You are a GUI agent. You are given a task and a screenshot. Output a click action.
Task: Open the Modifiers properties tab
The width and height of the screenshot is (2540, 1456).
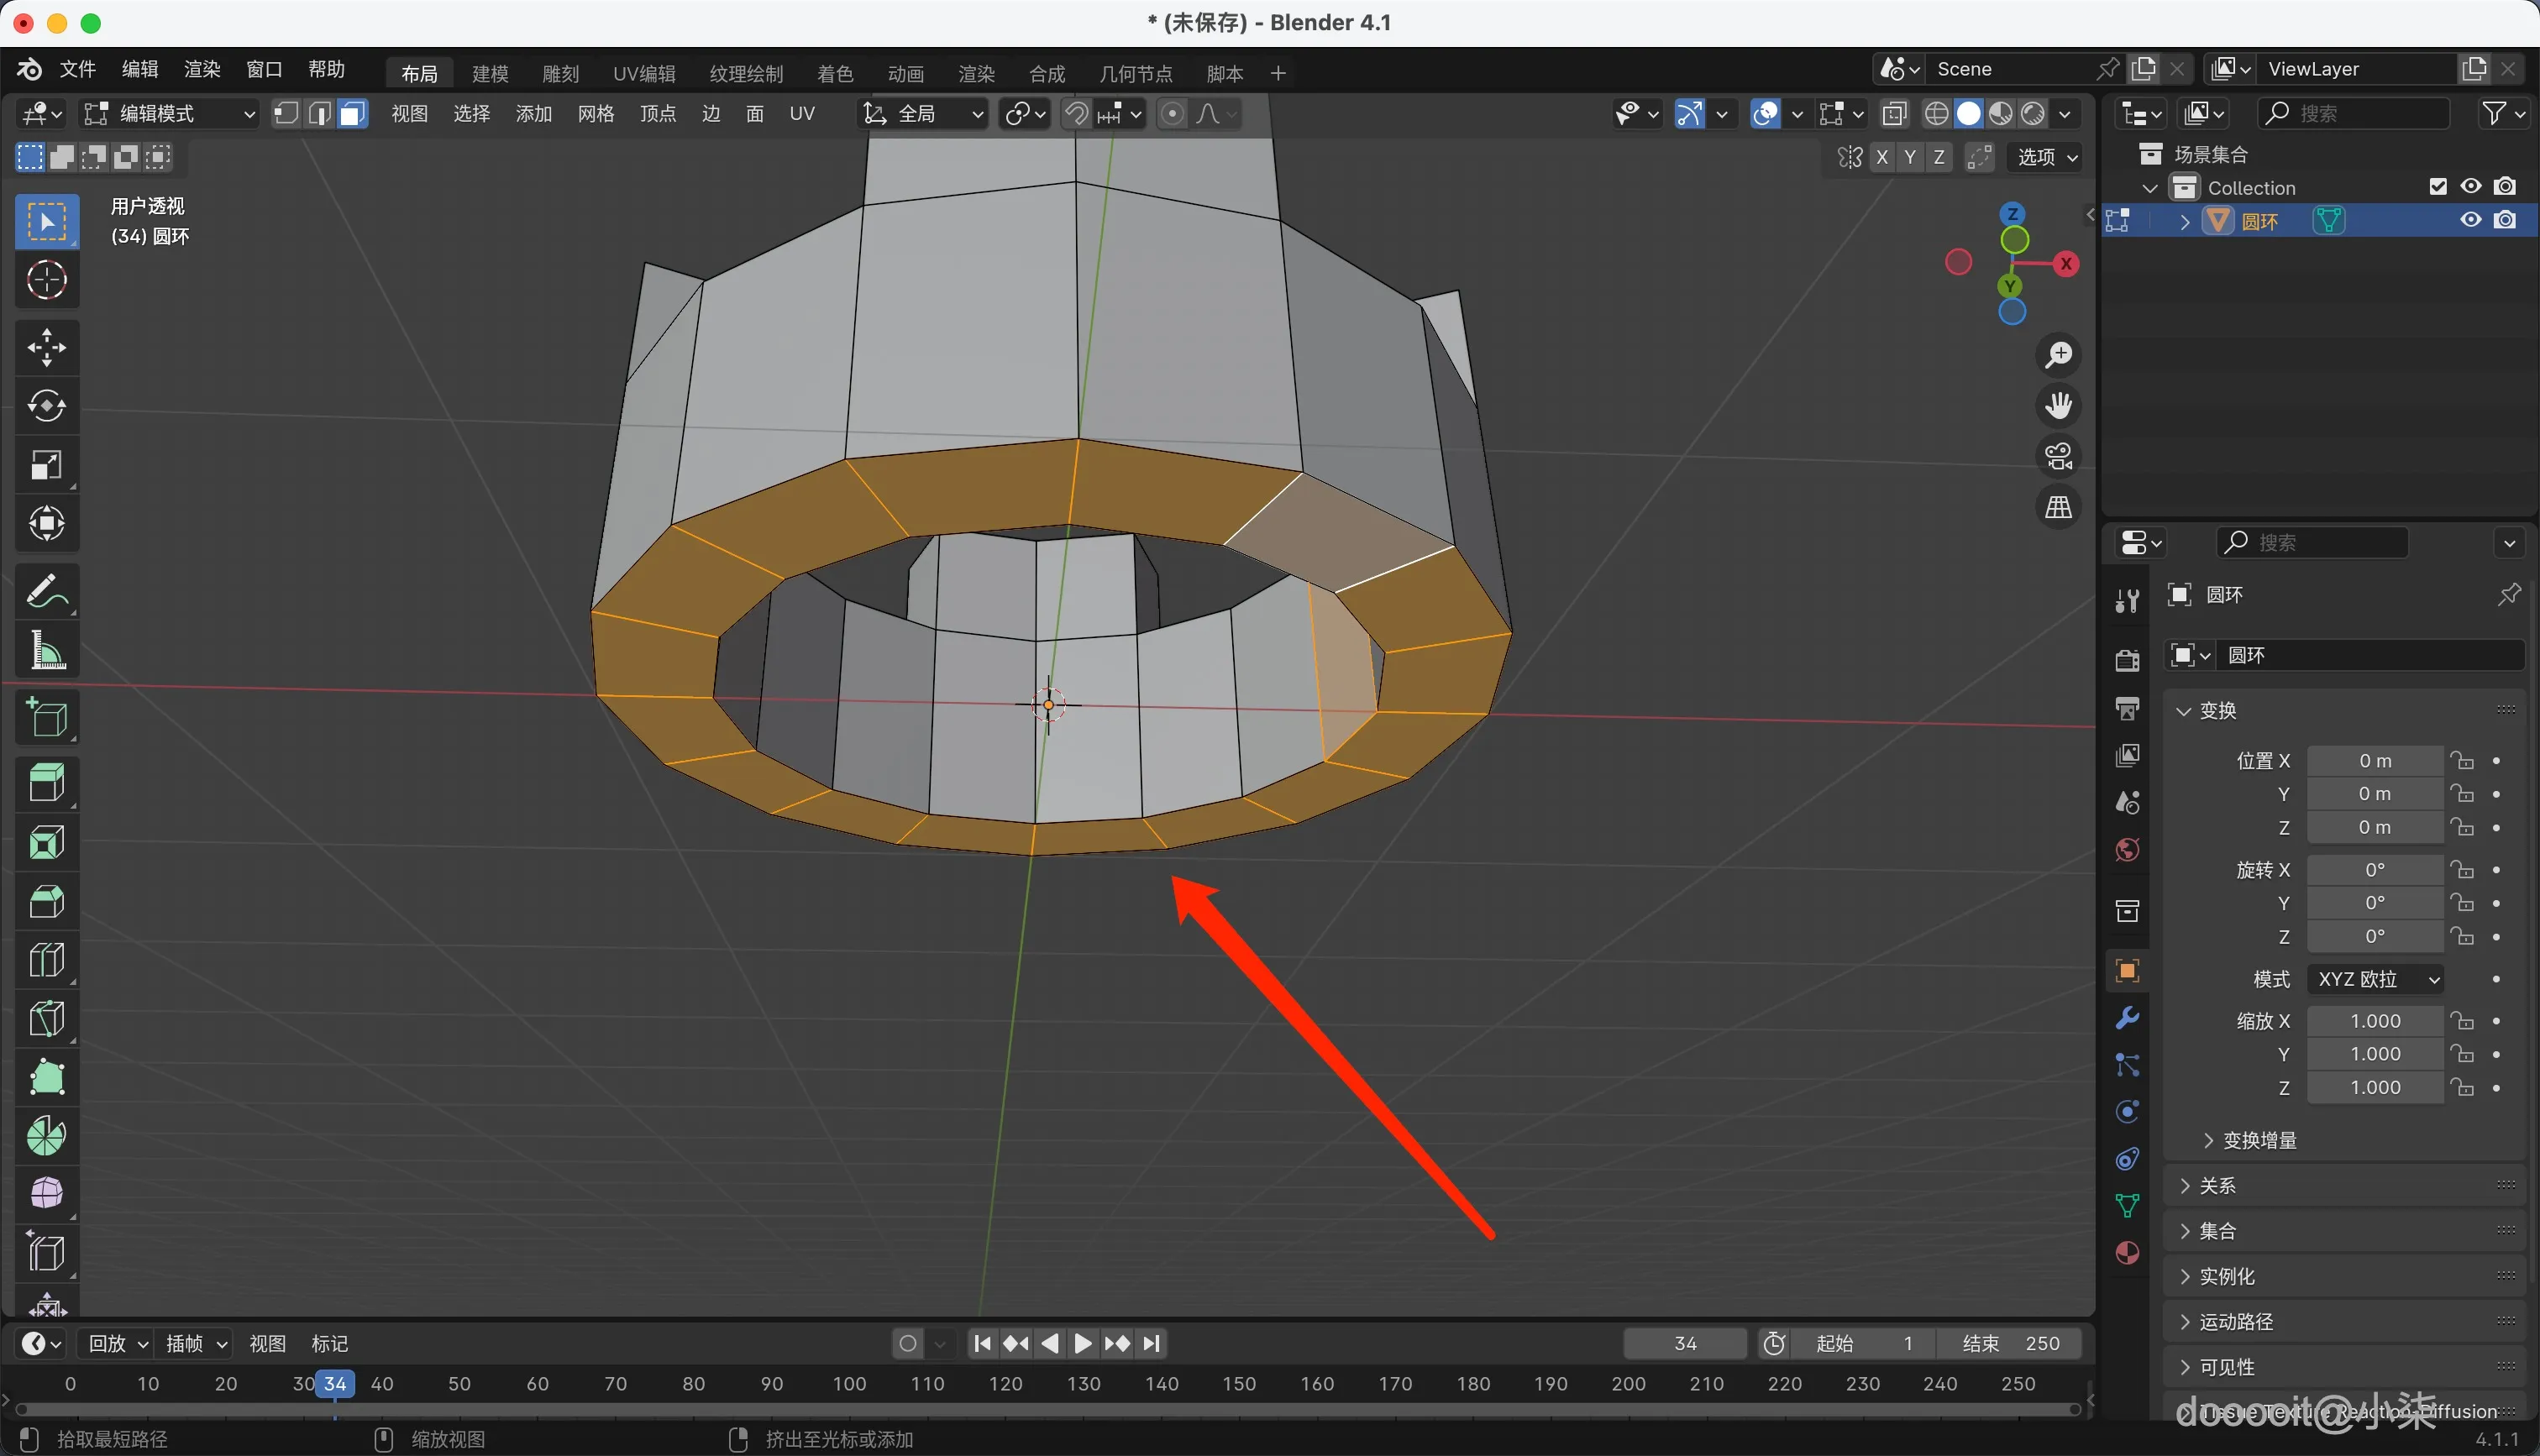click(x=2127, y=1018)
